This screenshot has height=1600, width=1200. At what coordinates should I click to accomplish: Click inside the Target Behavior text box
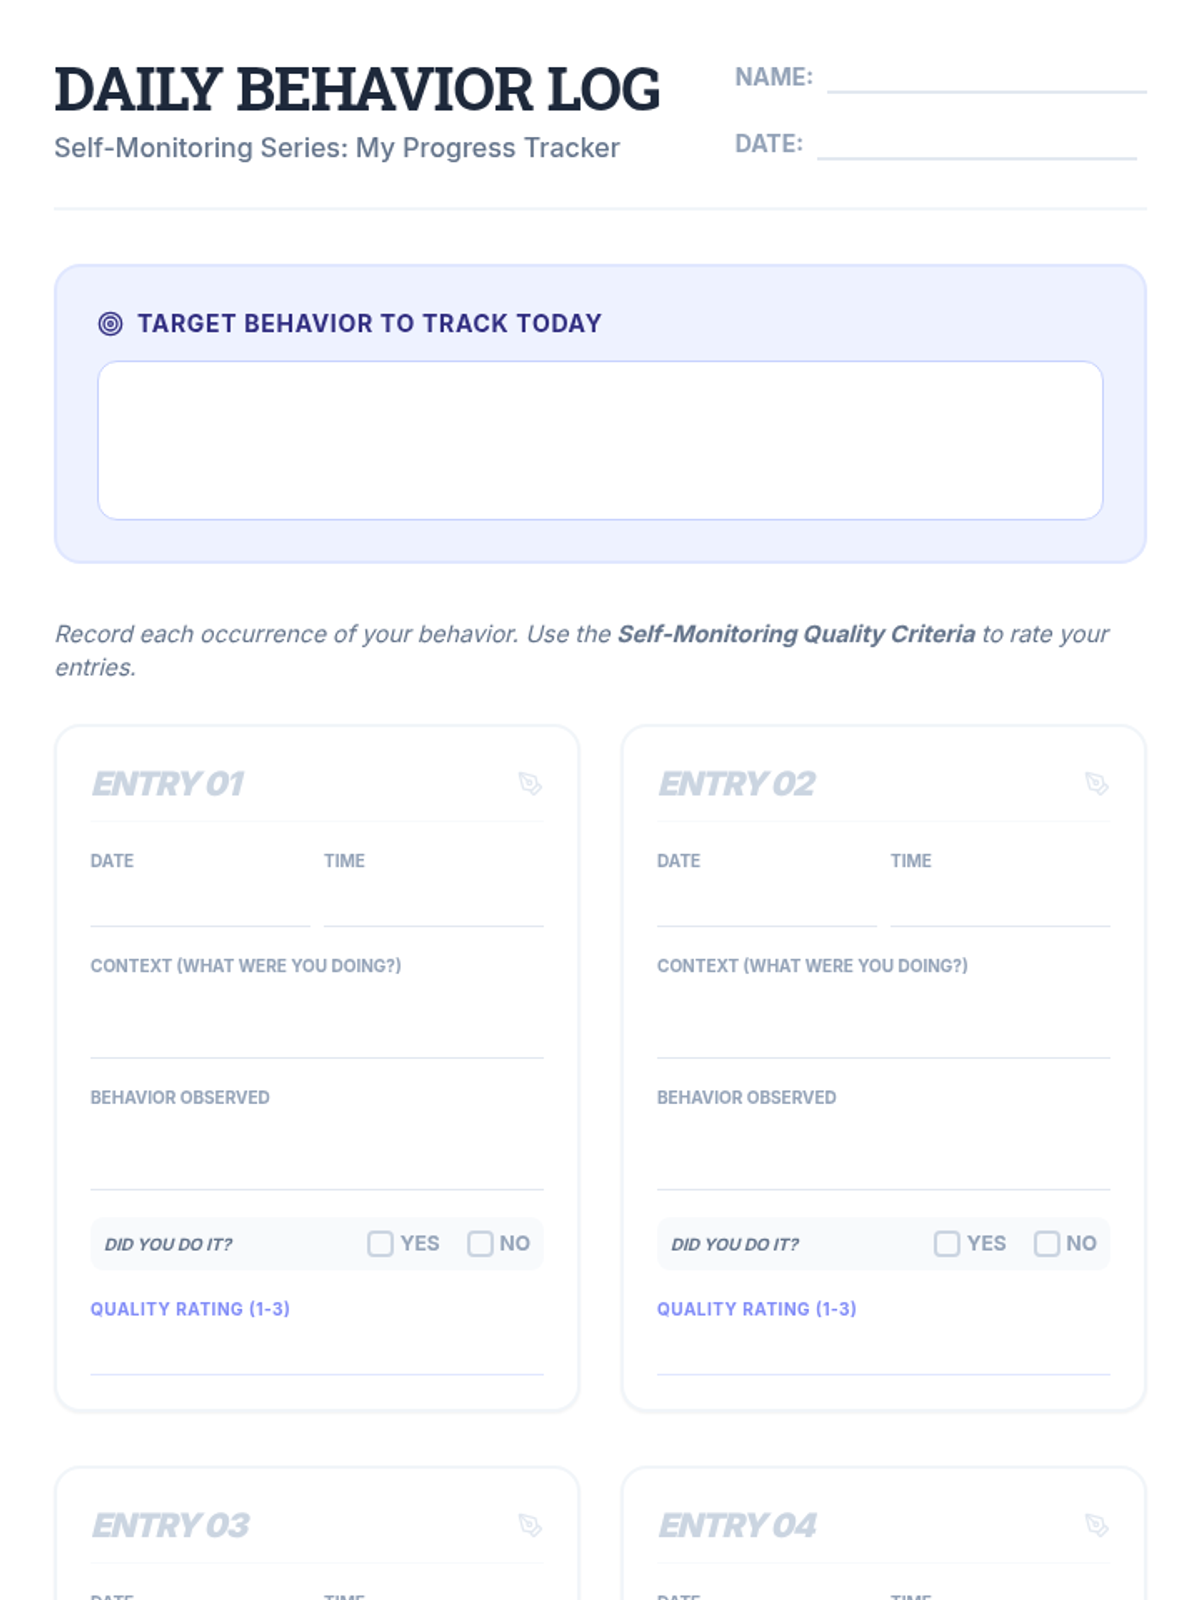(600, 440)
